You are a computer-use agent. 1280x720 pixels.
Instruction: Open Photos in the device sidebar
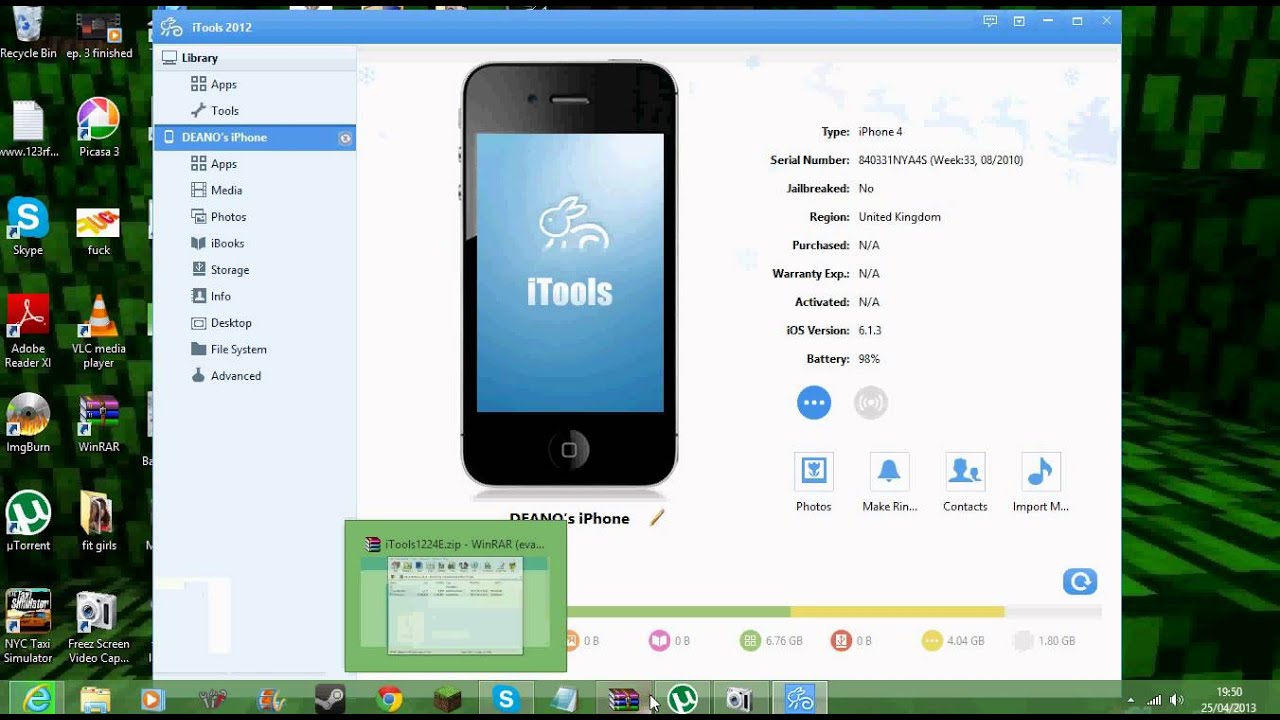click(x=228, y=217)
